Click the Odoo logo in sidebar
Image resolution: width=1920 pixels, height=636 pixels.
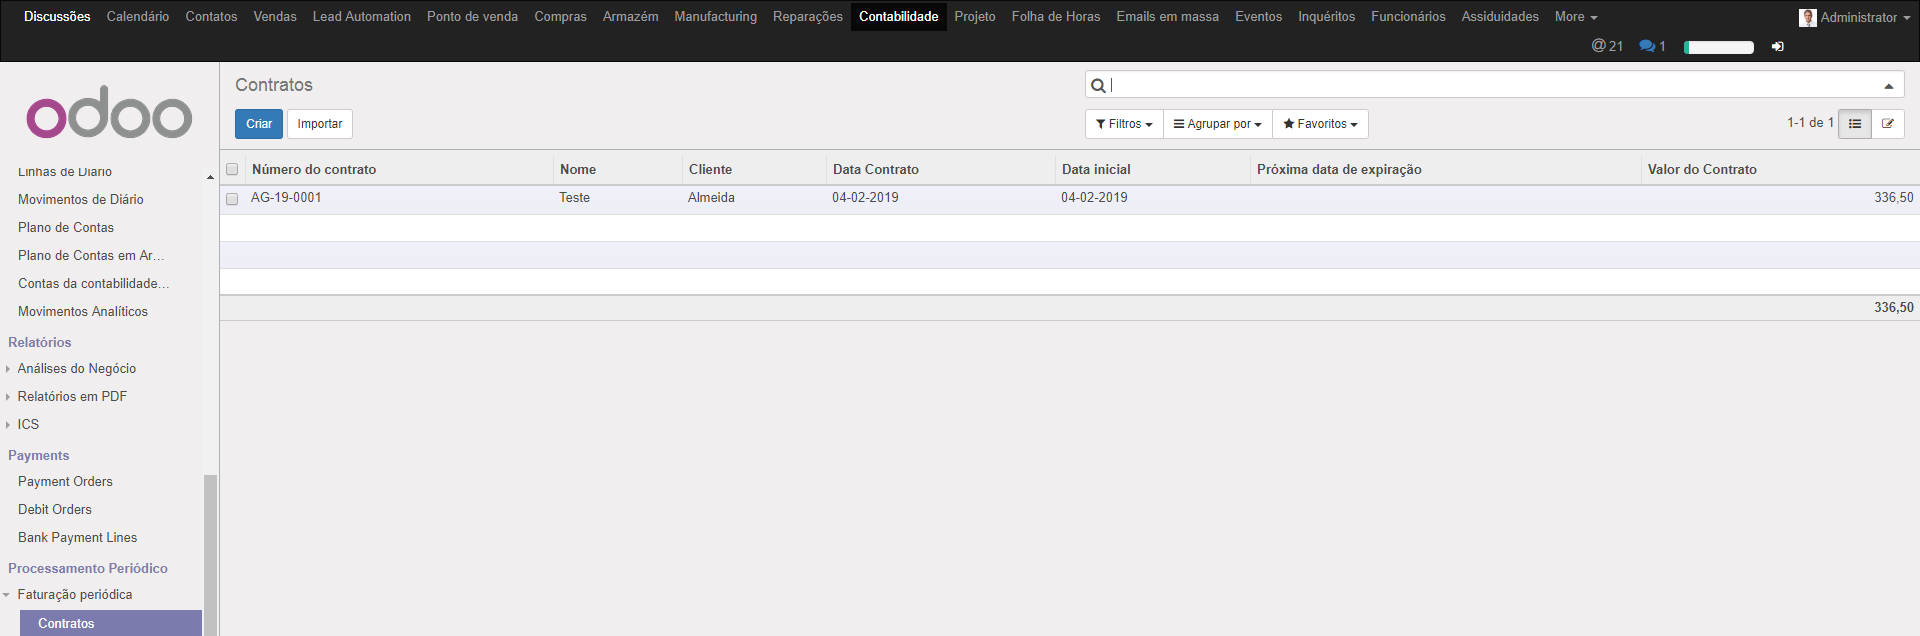point(109,113)
